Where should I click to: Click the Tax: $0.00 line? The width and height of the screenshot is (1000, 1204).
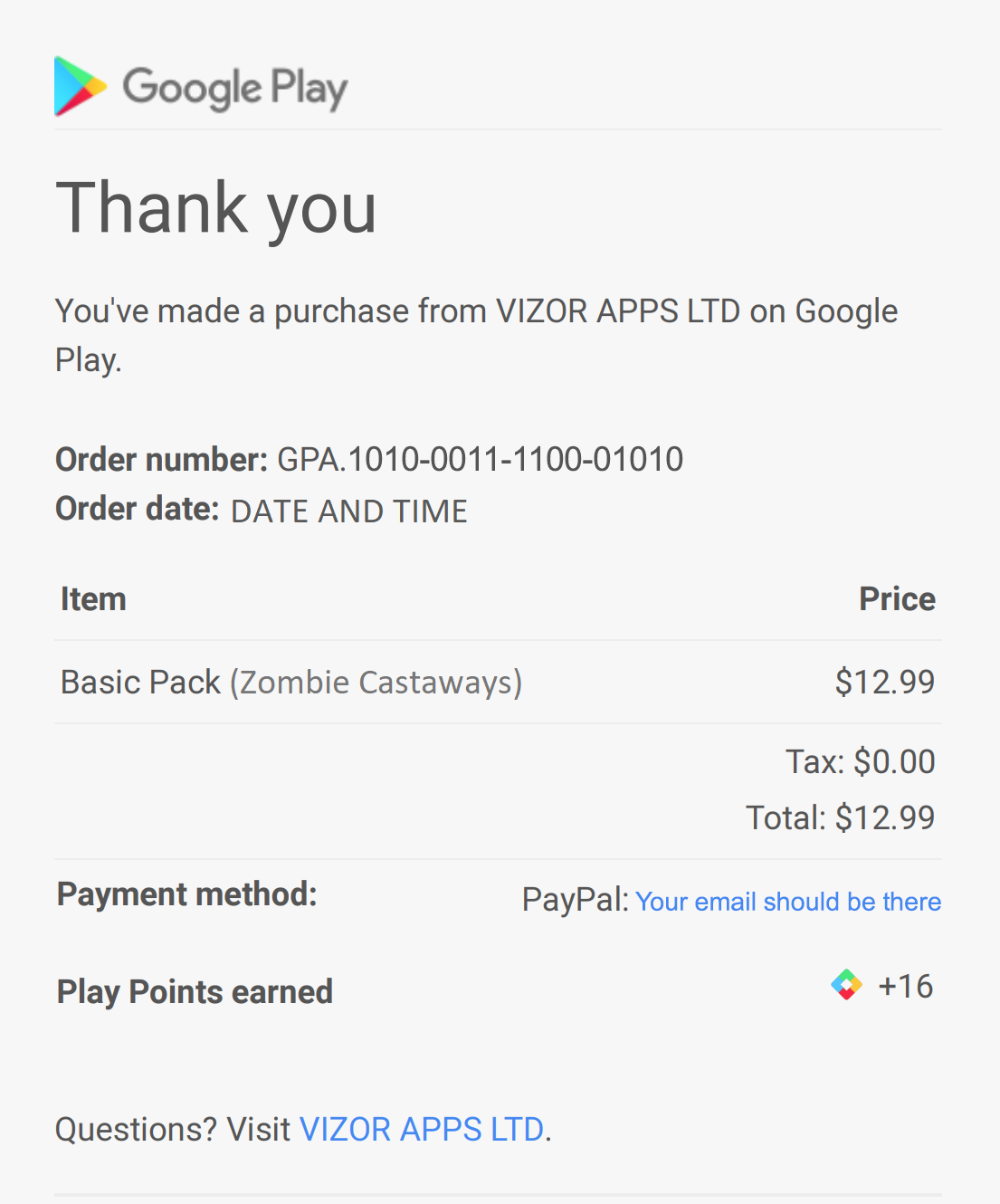tap(860, 762)
